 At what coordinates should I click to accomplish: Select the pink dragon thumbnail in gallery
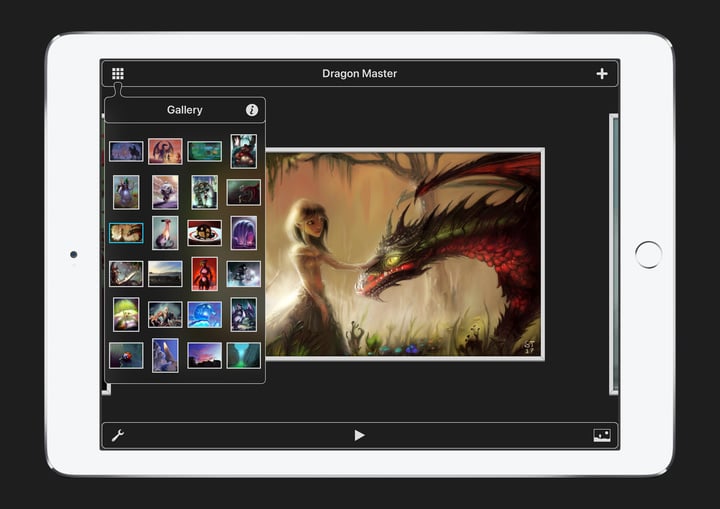165,151
